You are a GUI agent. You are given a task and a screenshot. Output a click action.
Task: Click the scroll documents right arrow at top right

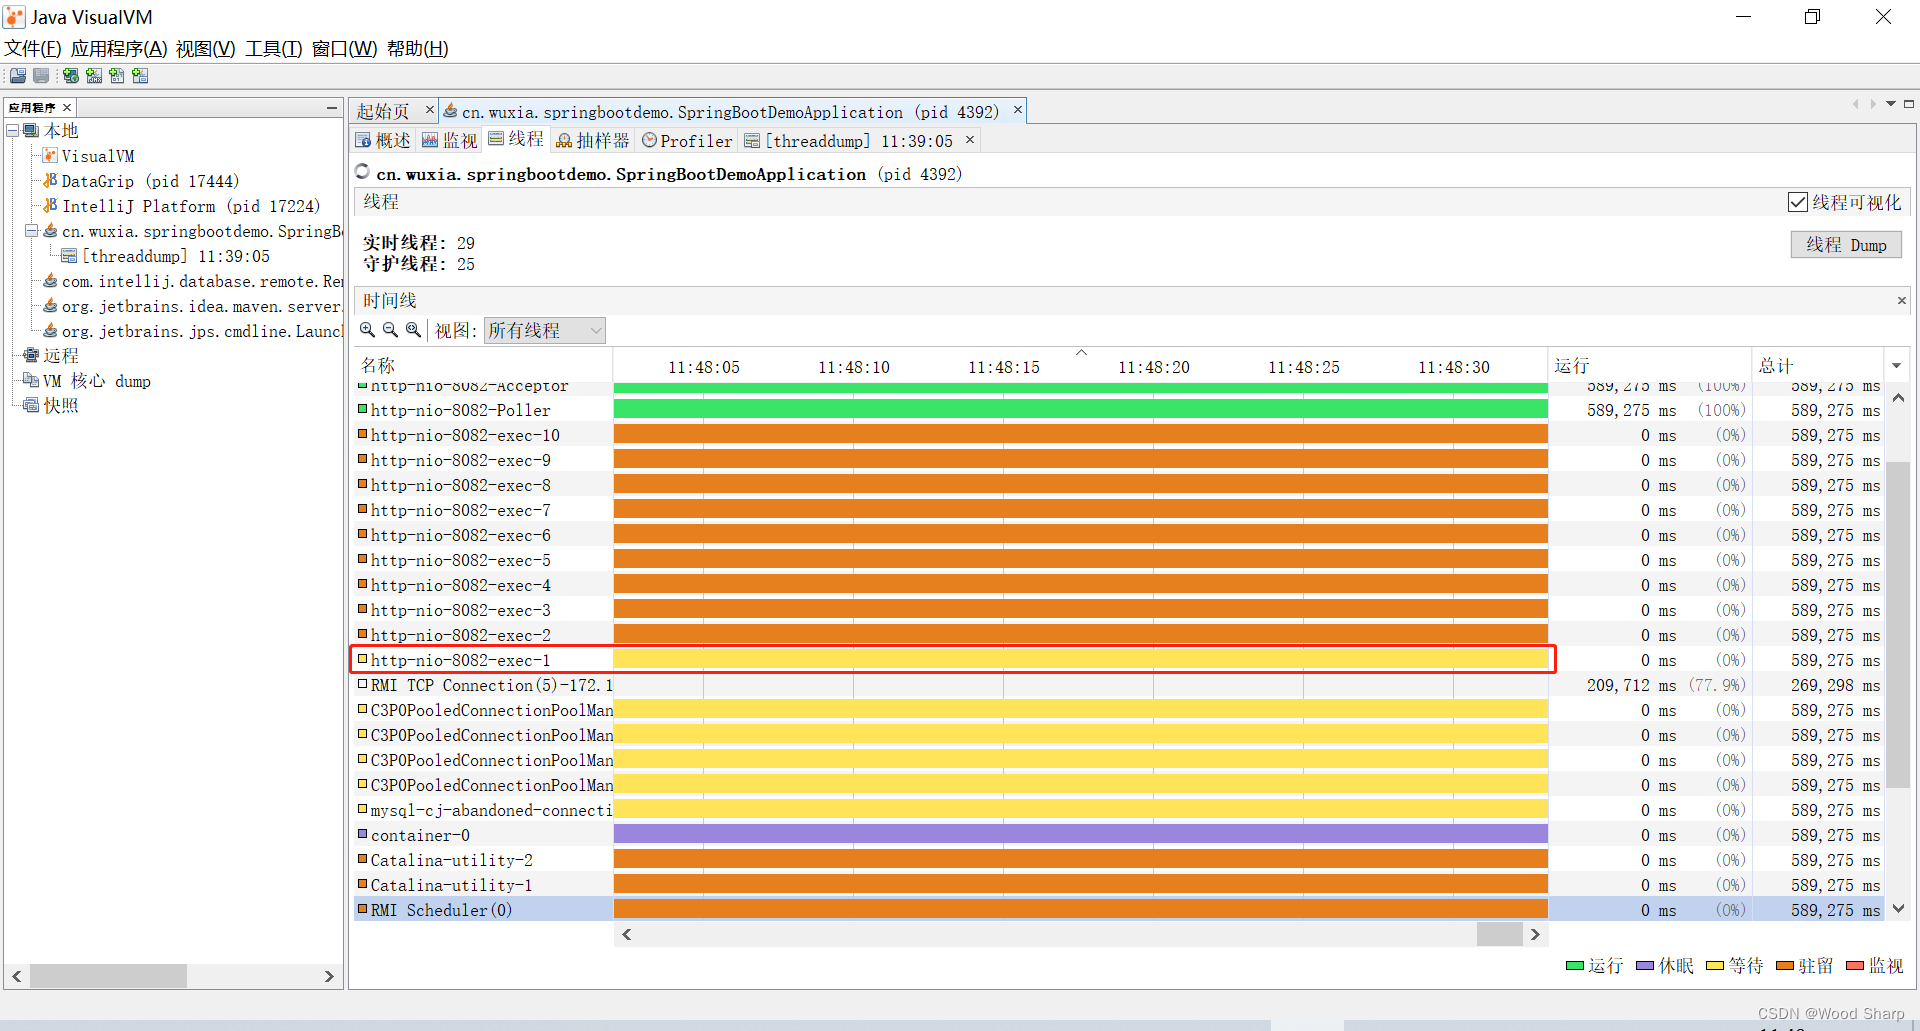click(x=1873, y=104)
